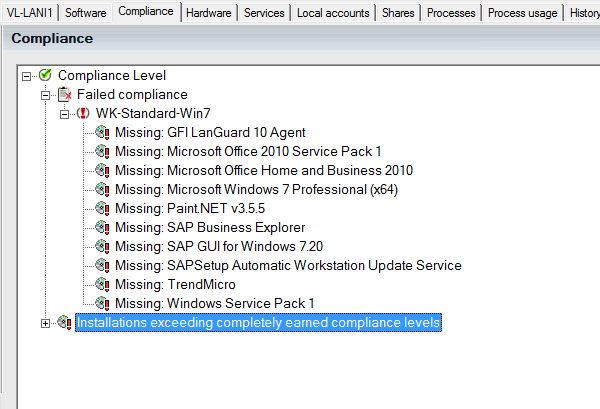Click the icon next to Missing: GFI LanGuard 10 Agent
The width and height of the screenshot is (600, 409).
pos(102,132)
